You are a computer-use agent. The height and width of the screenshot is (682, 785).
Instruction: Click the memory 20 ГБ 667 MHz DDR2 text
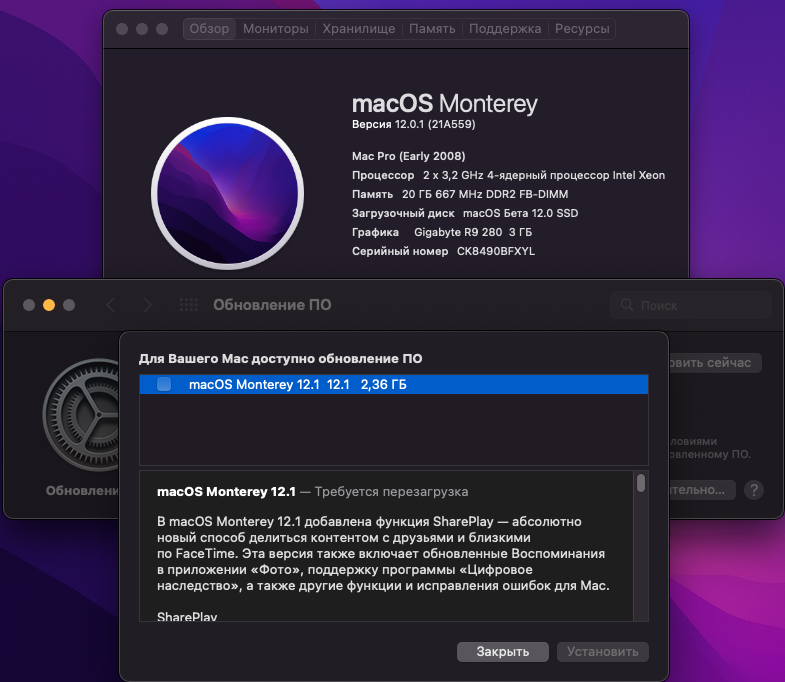coord(485,194)
